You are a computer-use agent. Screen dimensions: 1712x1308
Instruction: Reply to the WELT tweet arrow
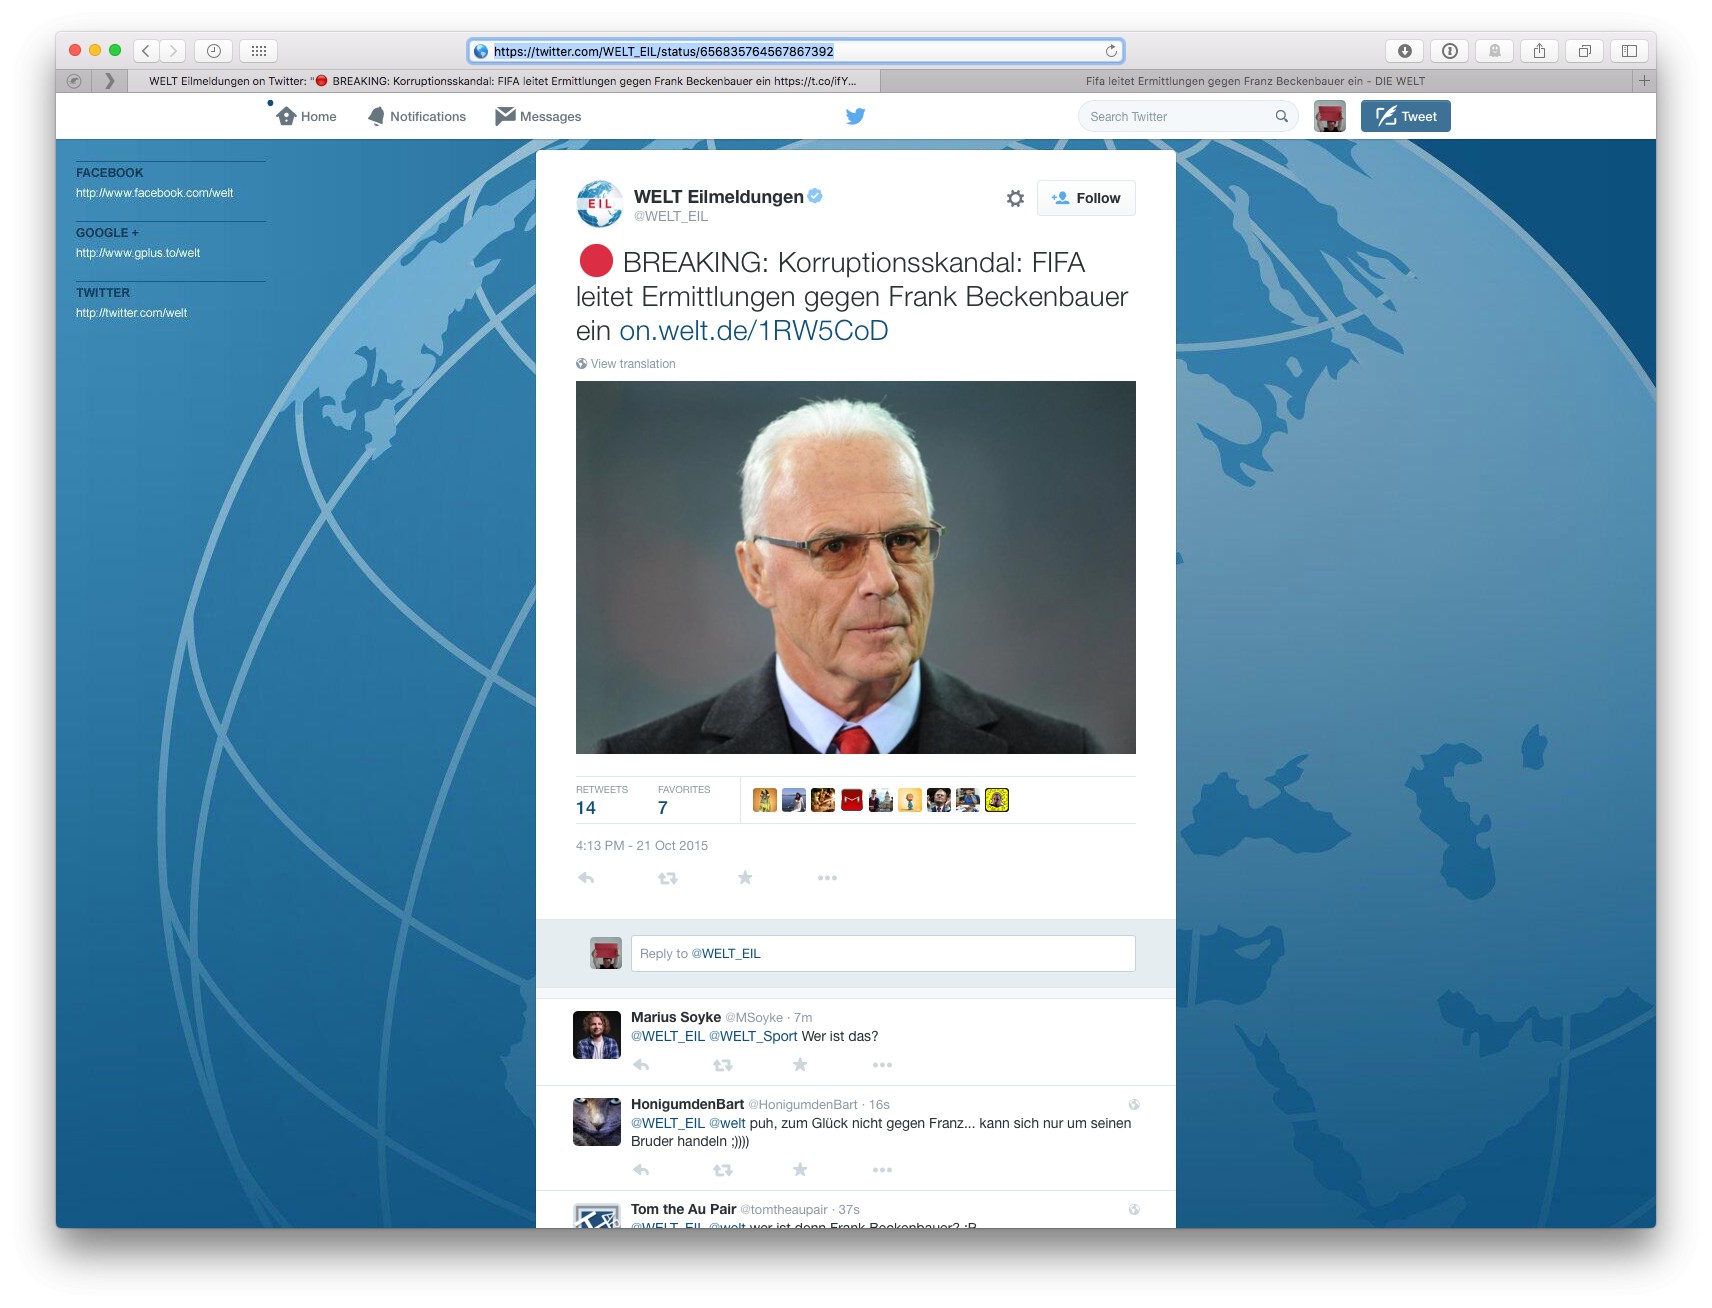click(x=586, y=878)
